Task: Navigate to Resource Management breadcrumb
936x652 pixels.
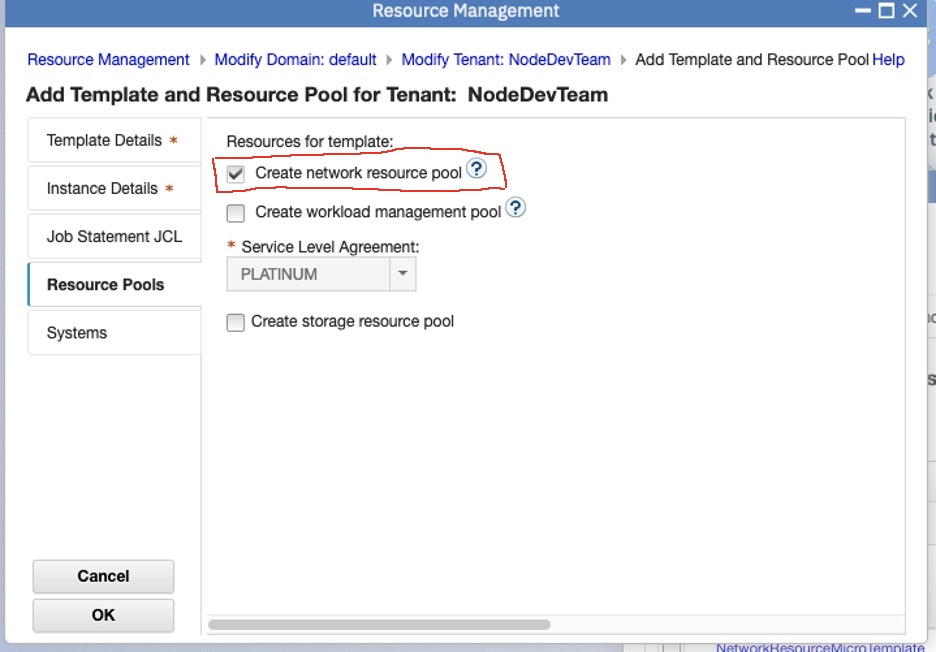Action: 108,59
